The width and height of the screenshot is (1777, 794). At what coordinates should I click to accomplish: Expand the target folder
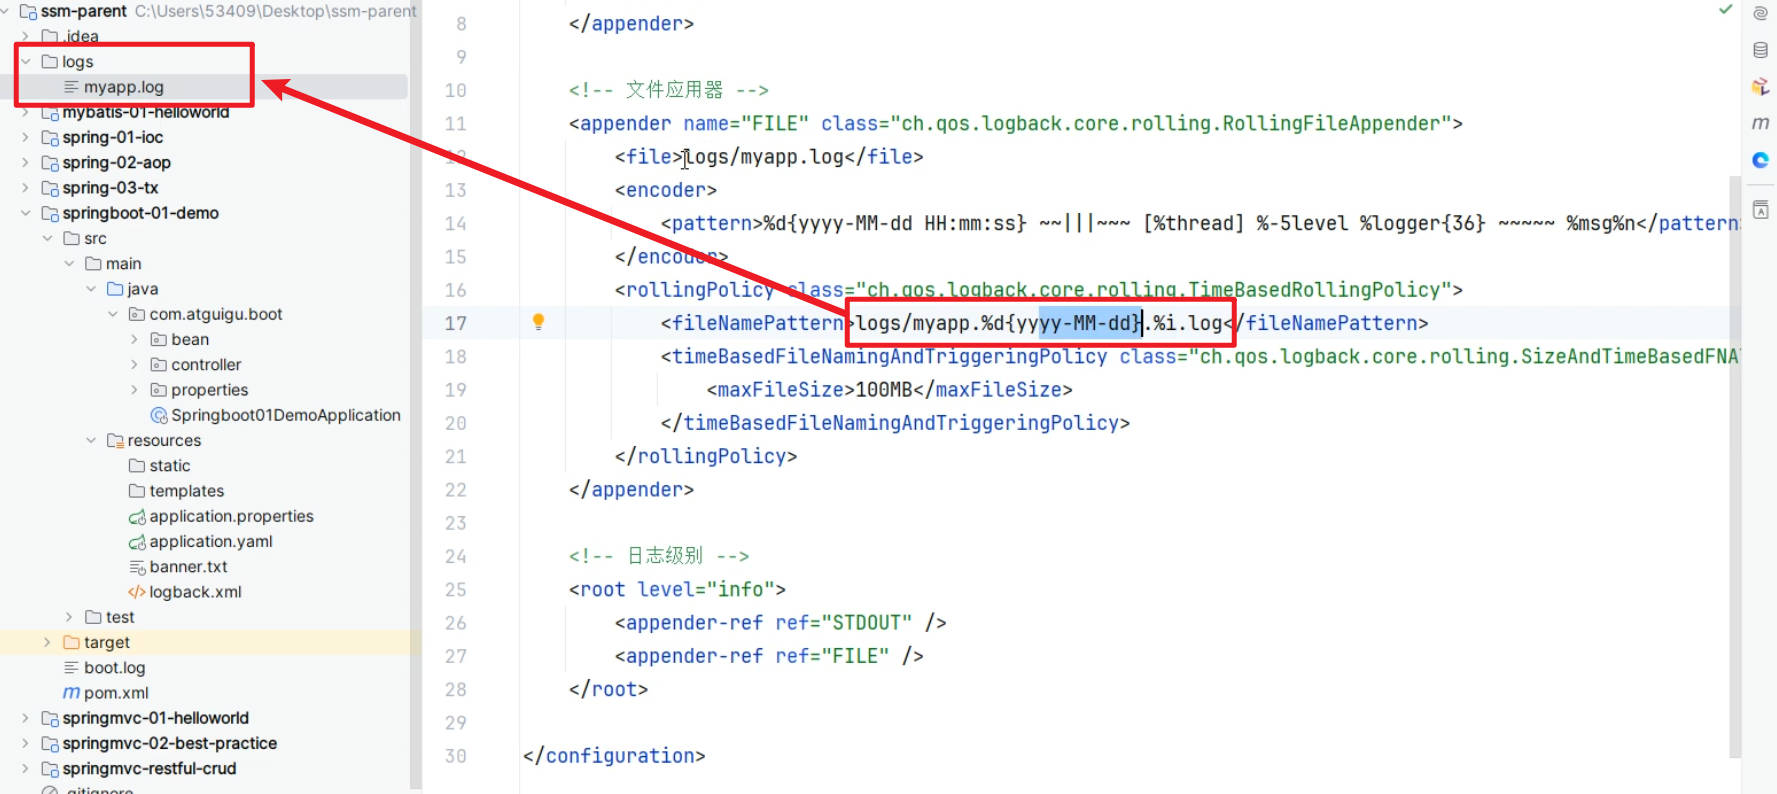[47, 642]
